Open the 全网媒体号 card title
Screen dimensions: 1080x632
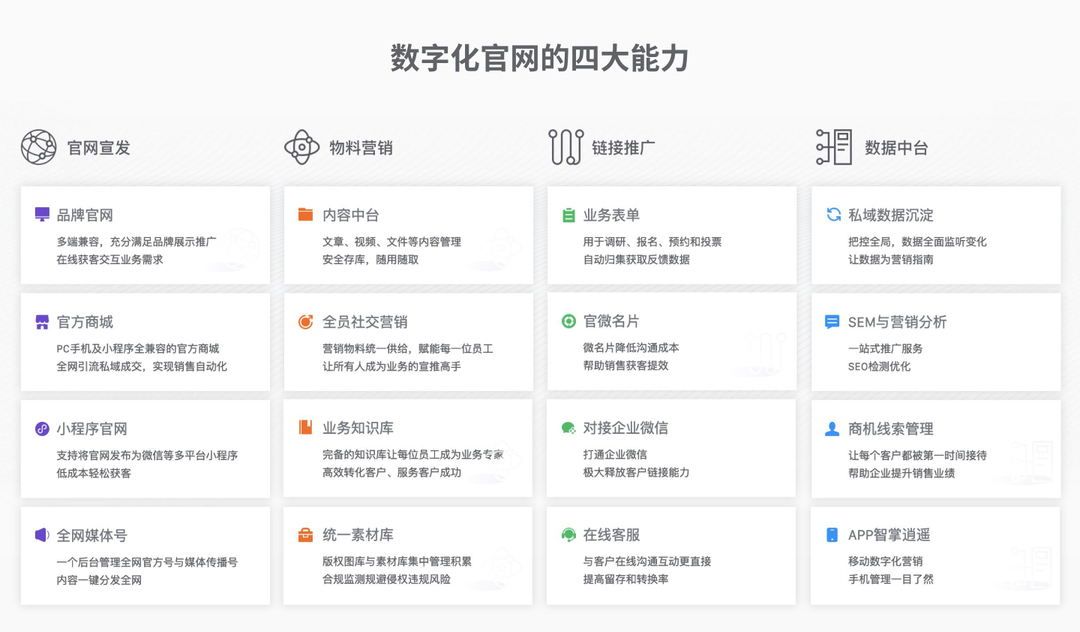coord(92,535)
